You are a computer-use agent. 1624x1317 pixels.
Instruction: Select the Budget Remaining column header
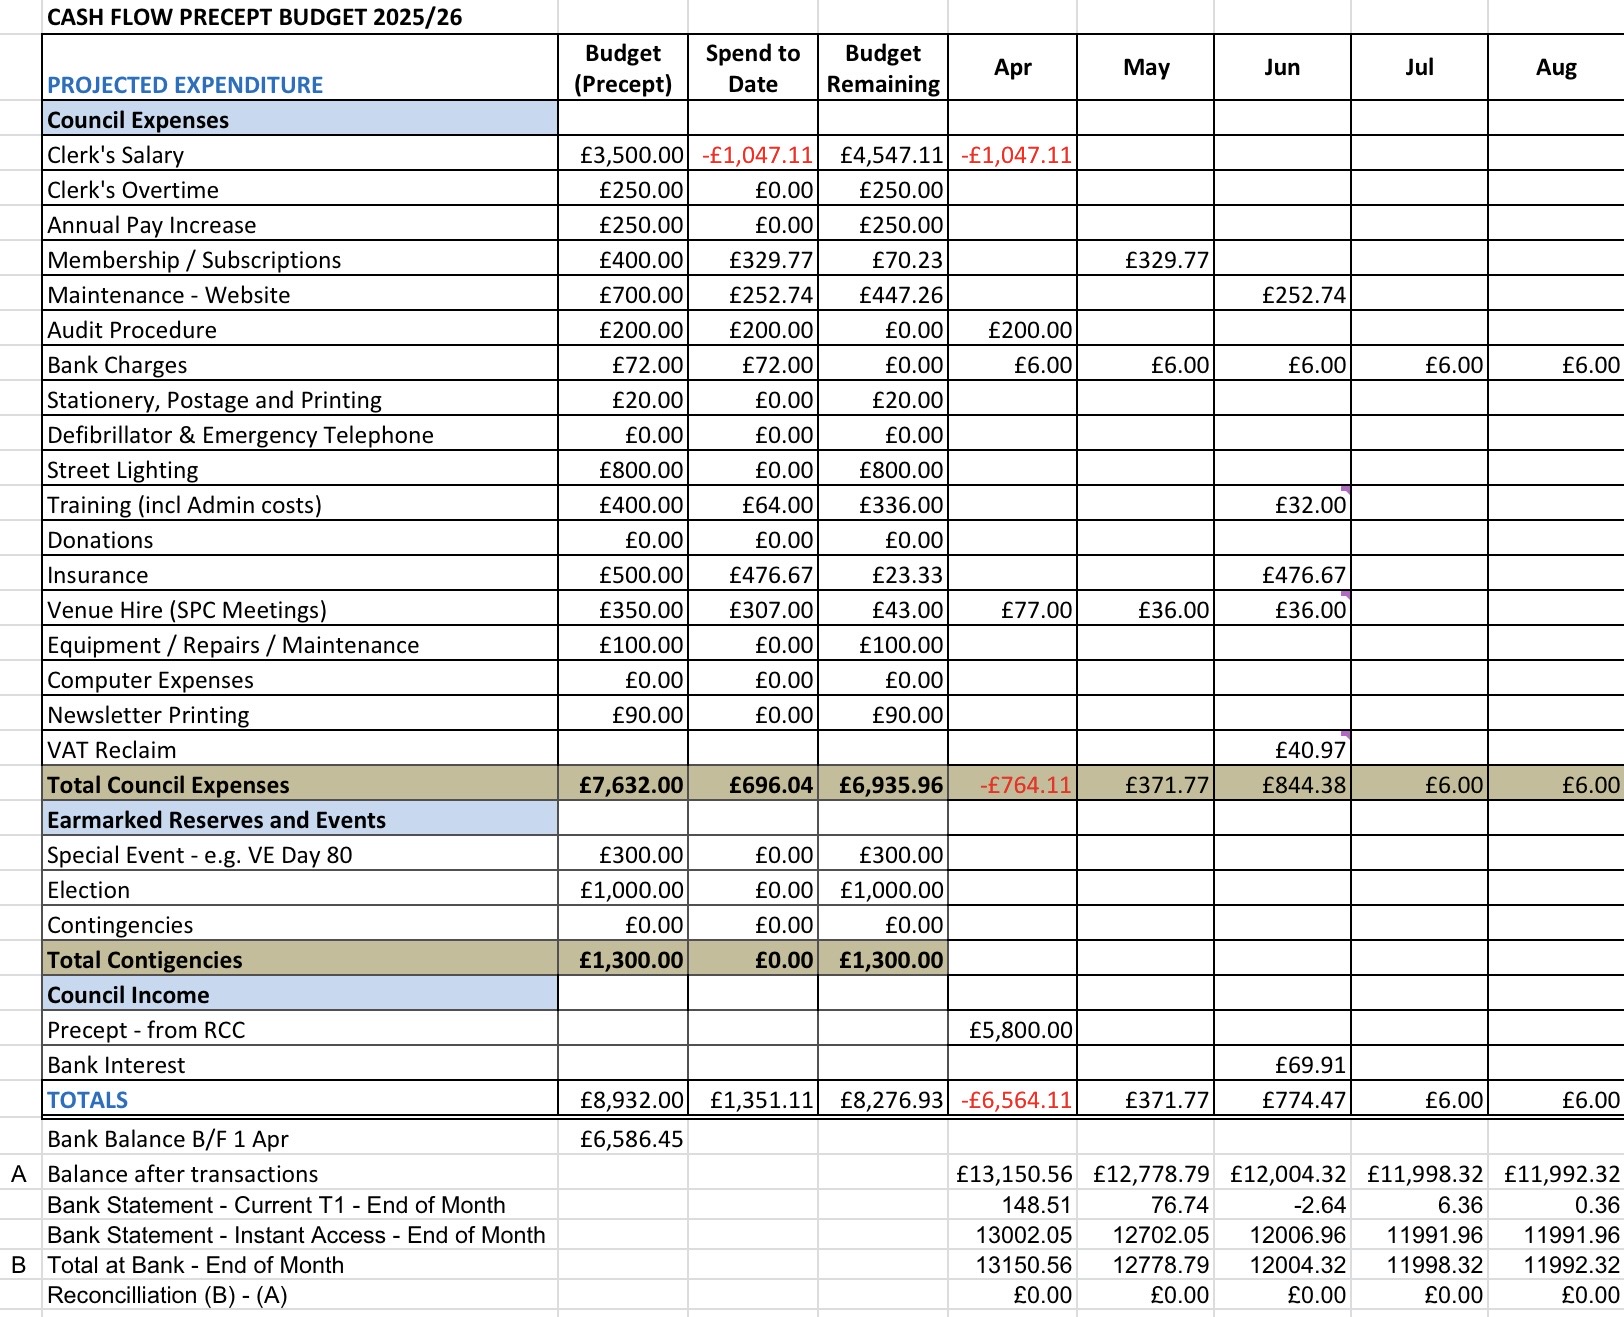tap(882, 68)
